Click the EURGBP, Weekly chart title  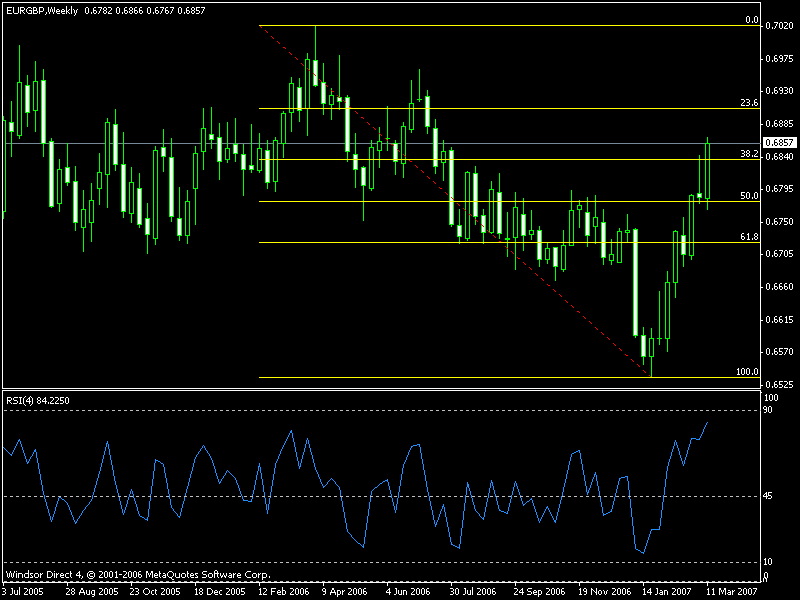(40, 9)
